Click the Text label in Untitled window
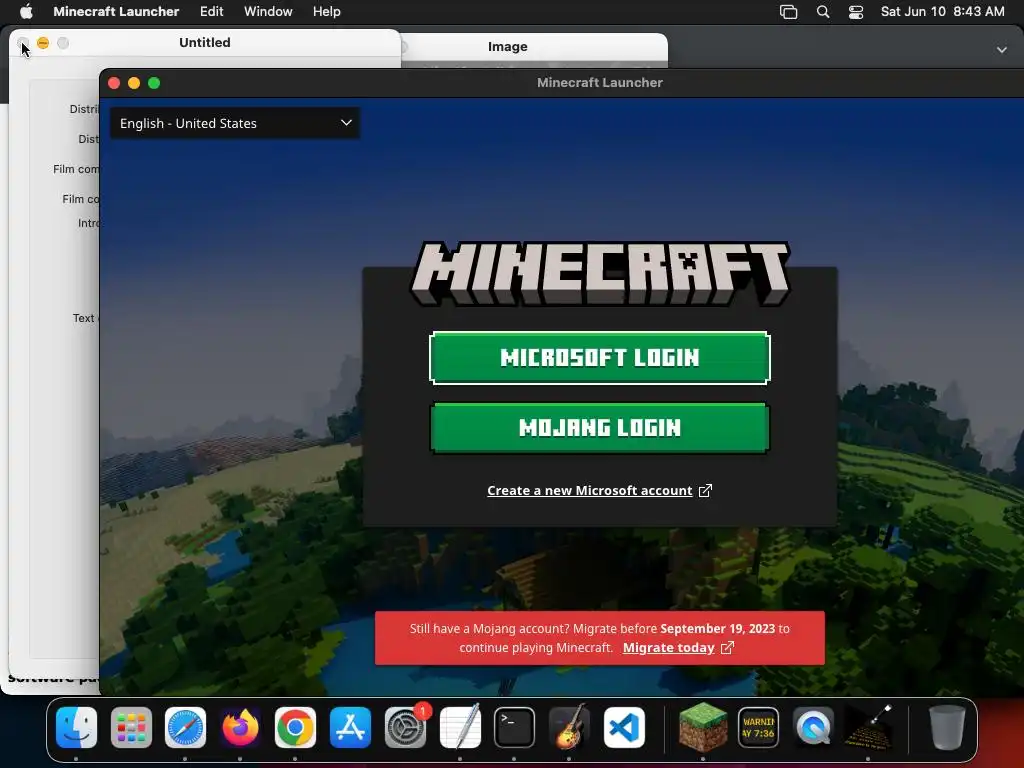1024x768 pixels. 85,318
